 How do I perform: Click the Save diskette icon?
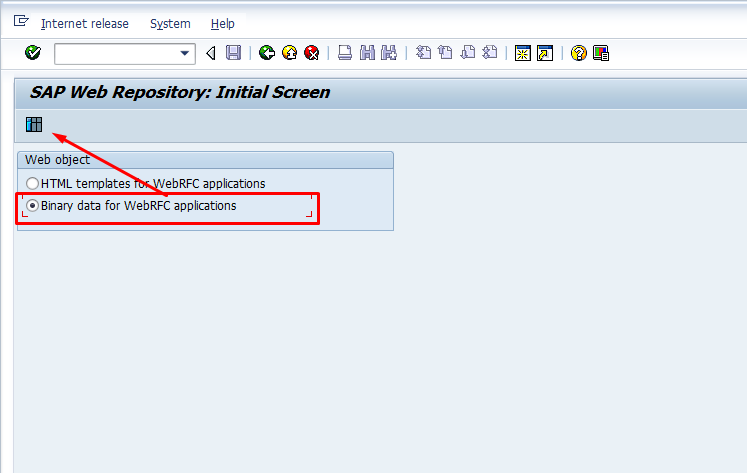coord(233,52)
